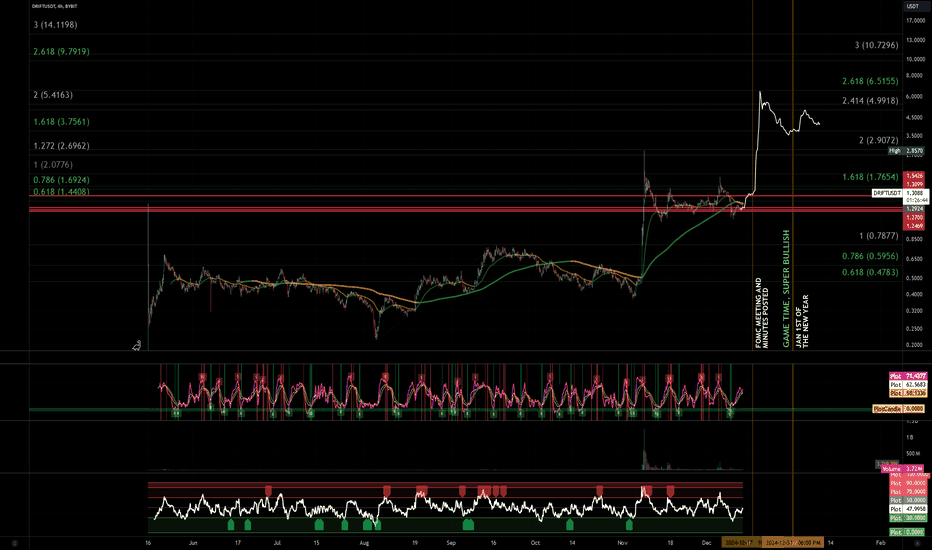This screenshot has height=550, width=932.
Task: Click the green 1.618 (3.7561) Fibonacci level label
Action: tap(61, 122)
